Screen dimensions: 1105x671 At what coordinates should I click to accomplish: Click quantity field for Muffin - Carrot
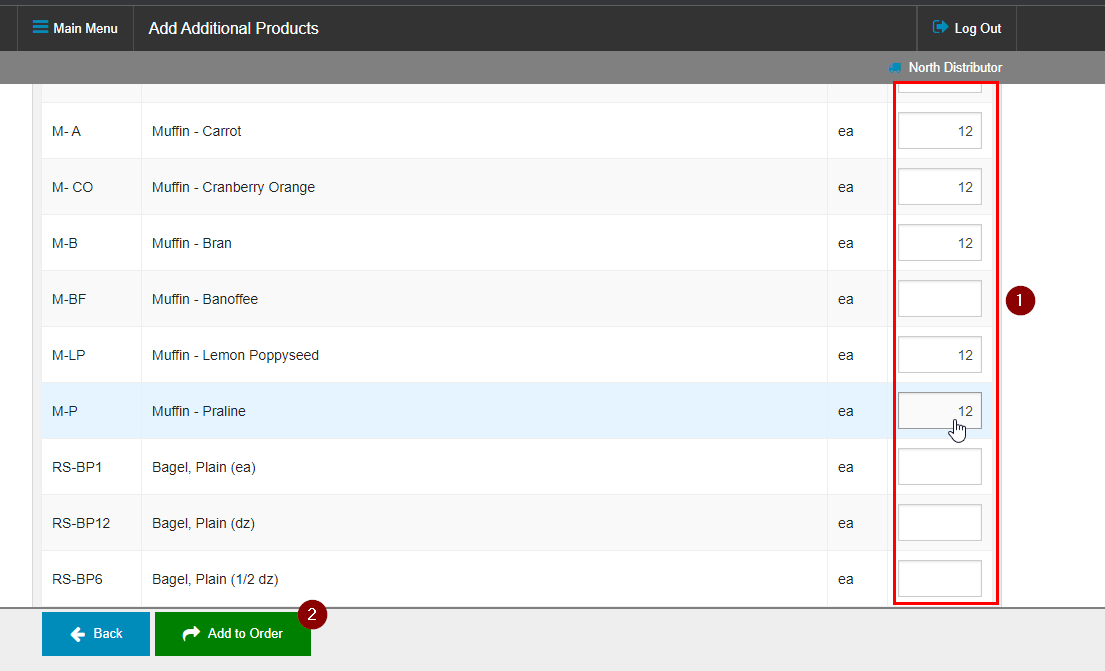pyautogui.click(x=939, y=130)
